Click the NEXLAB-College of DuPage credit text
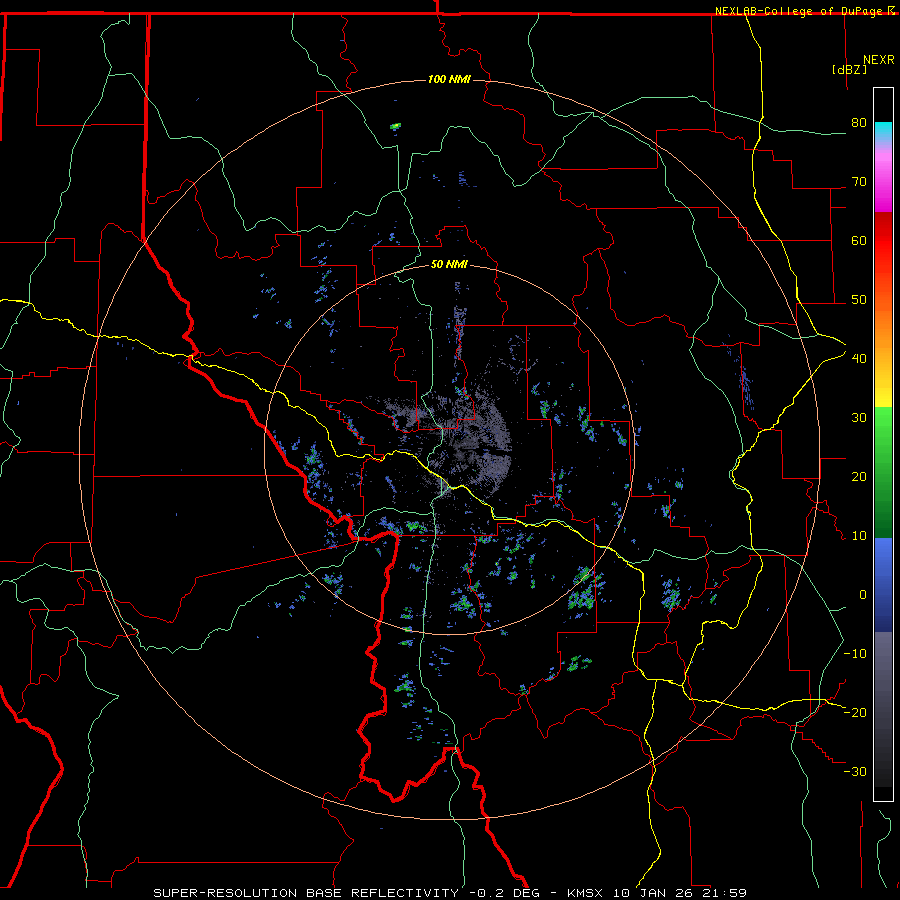Image resolution: width=900 pixels, height=900 pixels. [x=799, y=11]
